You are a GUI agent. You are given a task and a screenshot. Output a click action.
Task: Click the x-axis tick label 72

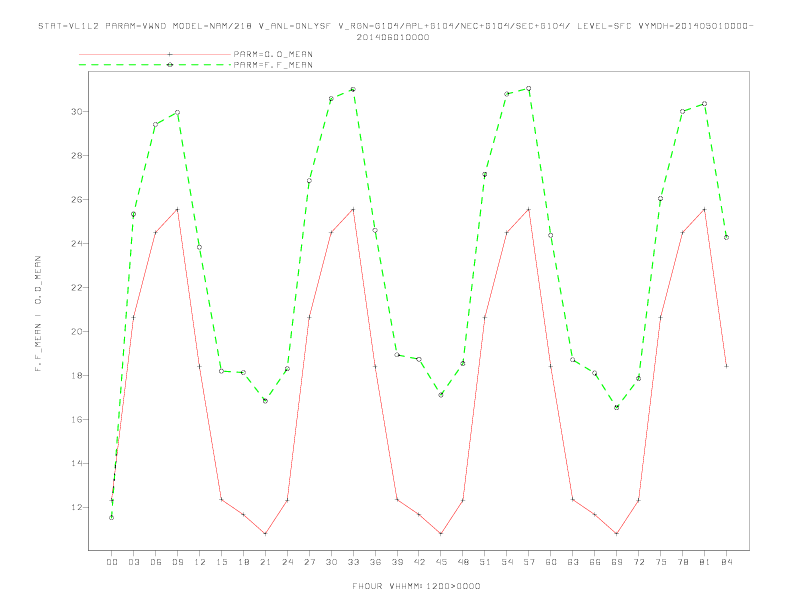coord(638,562)
